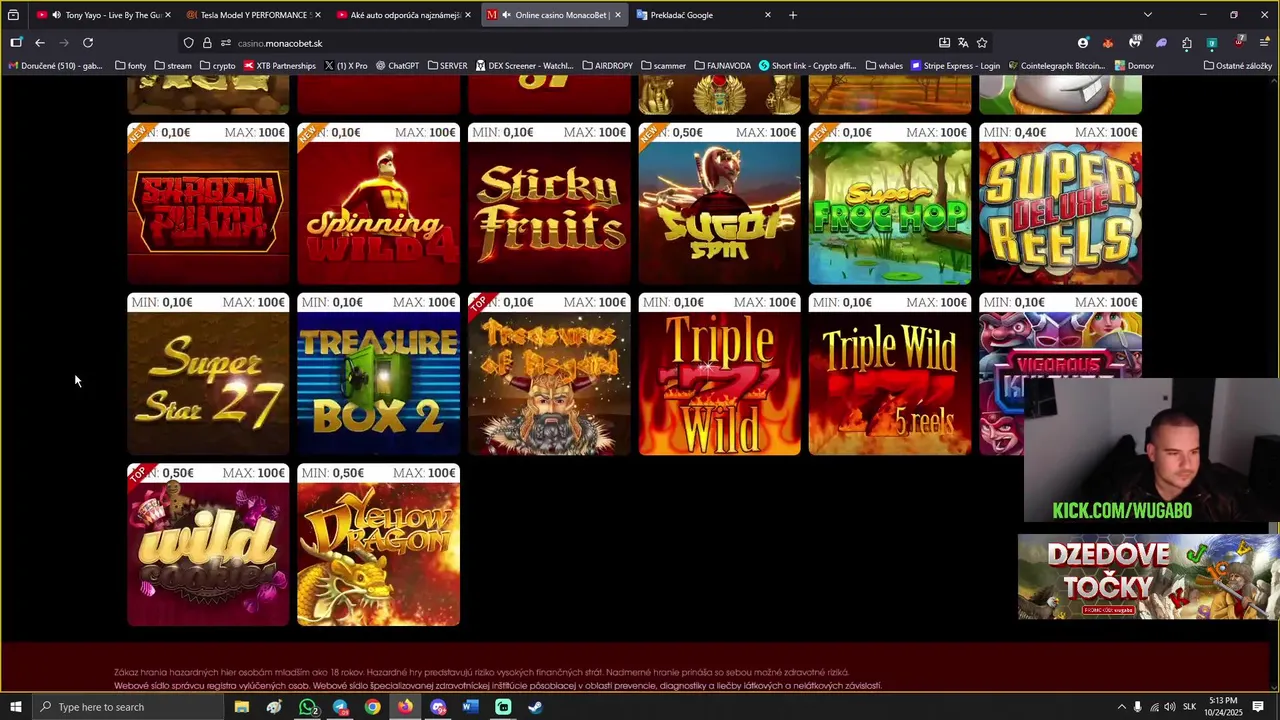Open the Firefox account icon

point(1083,43)
